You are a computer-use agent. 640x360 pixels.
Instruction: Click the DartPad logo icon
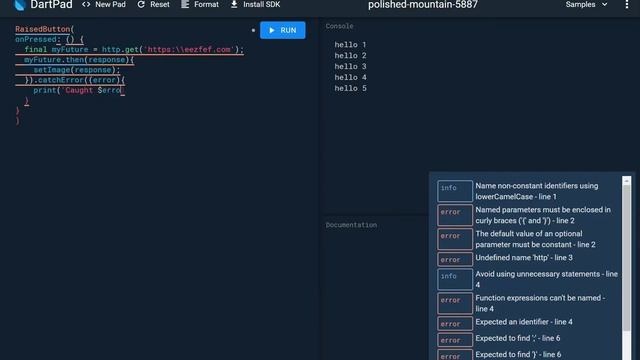click(x=19, y=5)
